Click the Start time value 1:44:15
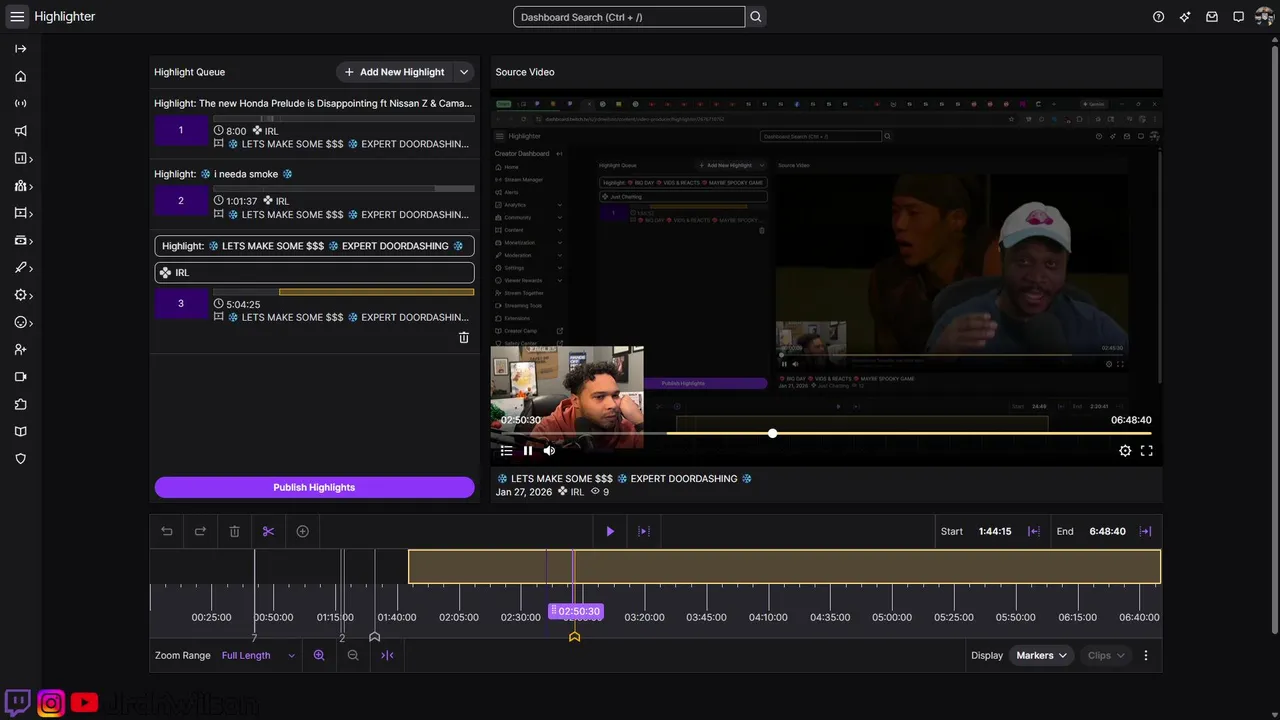Screen dimensions: 1280x720 [995, 531]
